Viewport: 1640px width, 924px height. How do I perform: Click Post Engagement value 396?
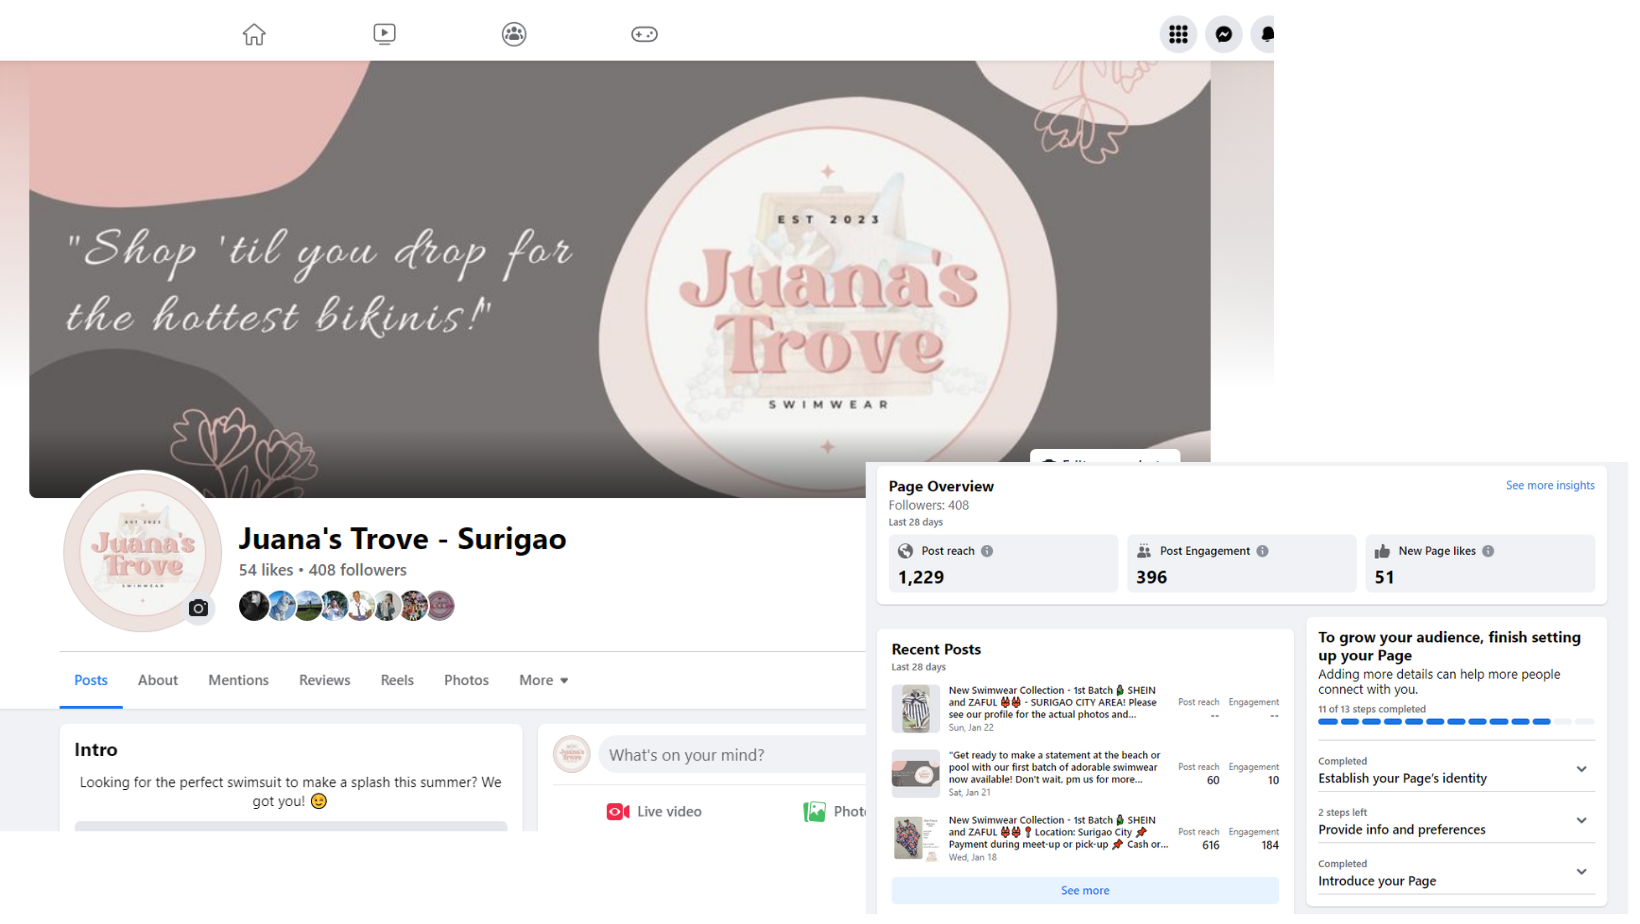(1151, 578)
